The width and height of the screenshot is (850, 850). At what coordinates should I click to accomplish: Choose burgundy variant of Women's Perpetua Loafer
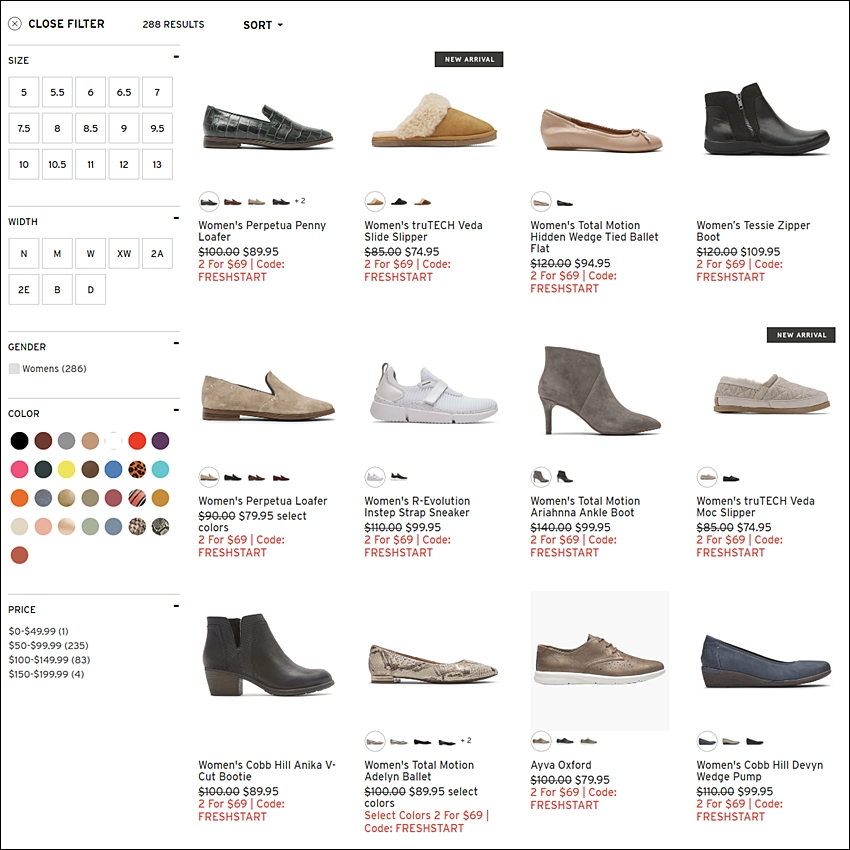pos(281,478)
